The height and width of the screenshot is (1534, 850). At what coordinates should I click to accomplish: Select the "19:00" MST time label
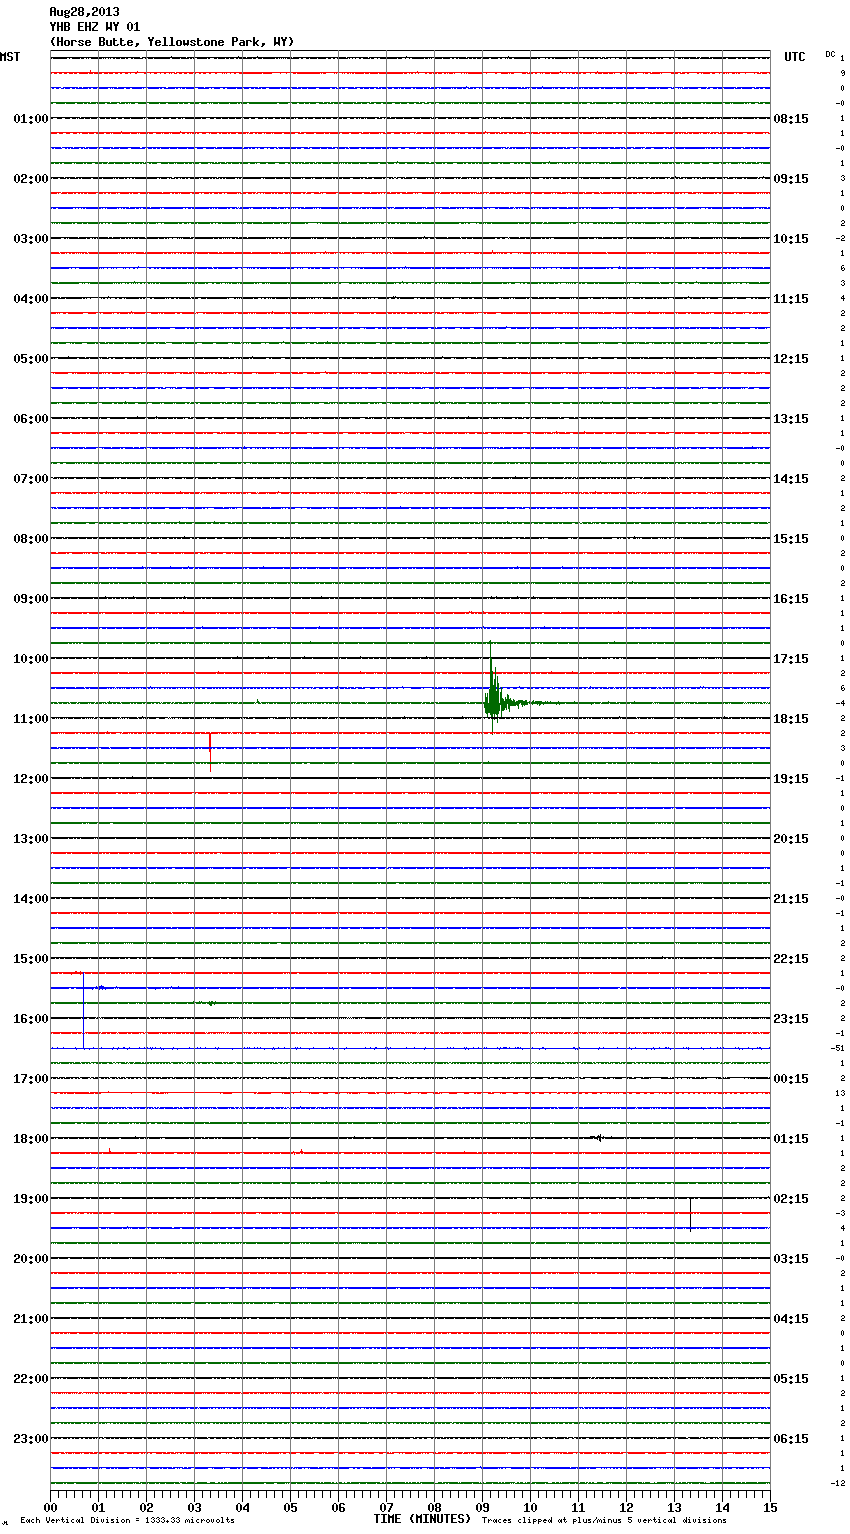coord(31,1199)
